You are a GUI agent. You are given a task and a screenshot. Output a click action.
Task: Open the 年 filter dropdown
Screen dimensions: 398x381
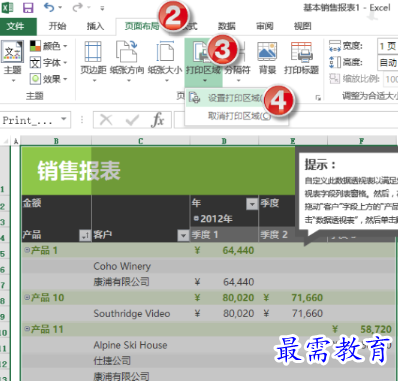pyautogui.click(x=252, y=203)
